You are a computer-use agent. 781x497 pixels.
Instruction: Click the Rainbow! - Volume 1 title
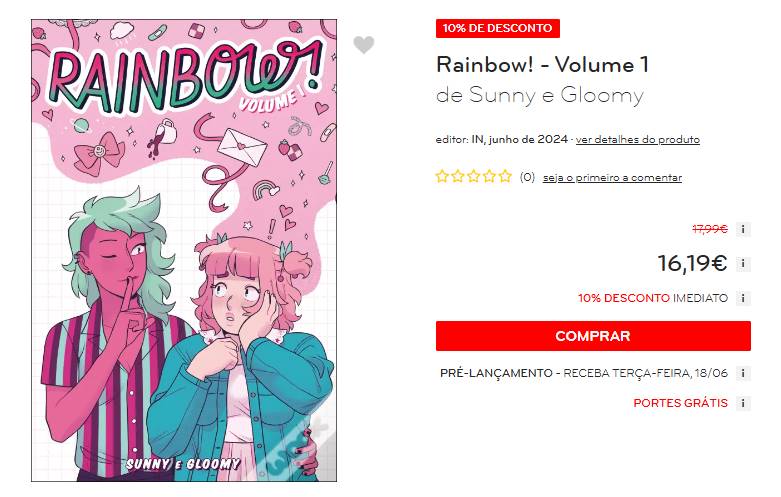pyautogui.click(x=542, y=65)
